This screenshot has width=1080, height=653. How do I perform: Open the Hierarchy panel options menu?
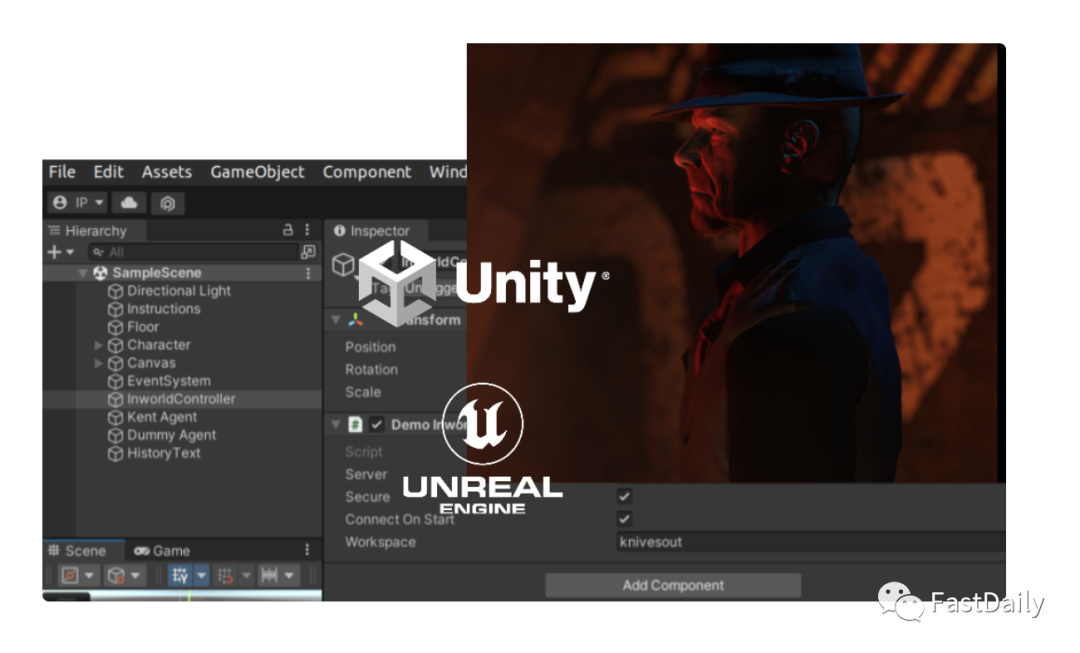(x=307, y=230)
